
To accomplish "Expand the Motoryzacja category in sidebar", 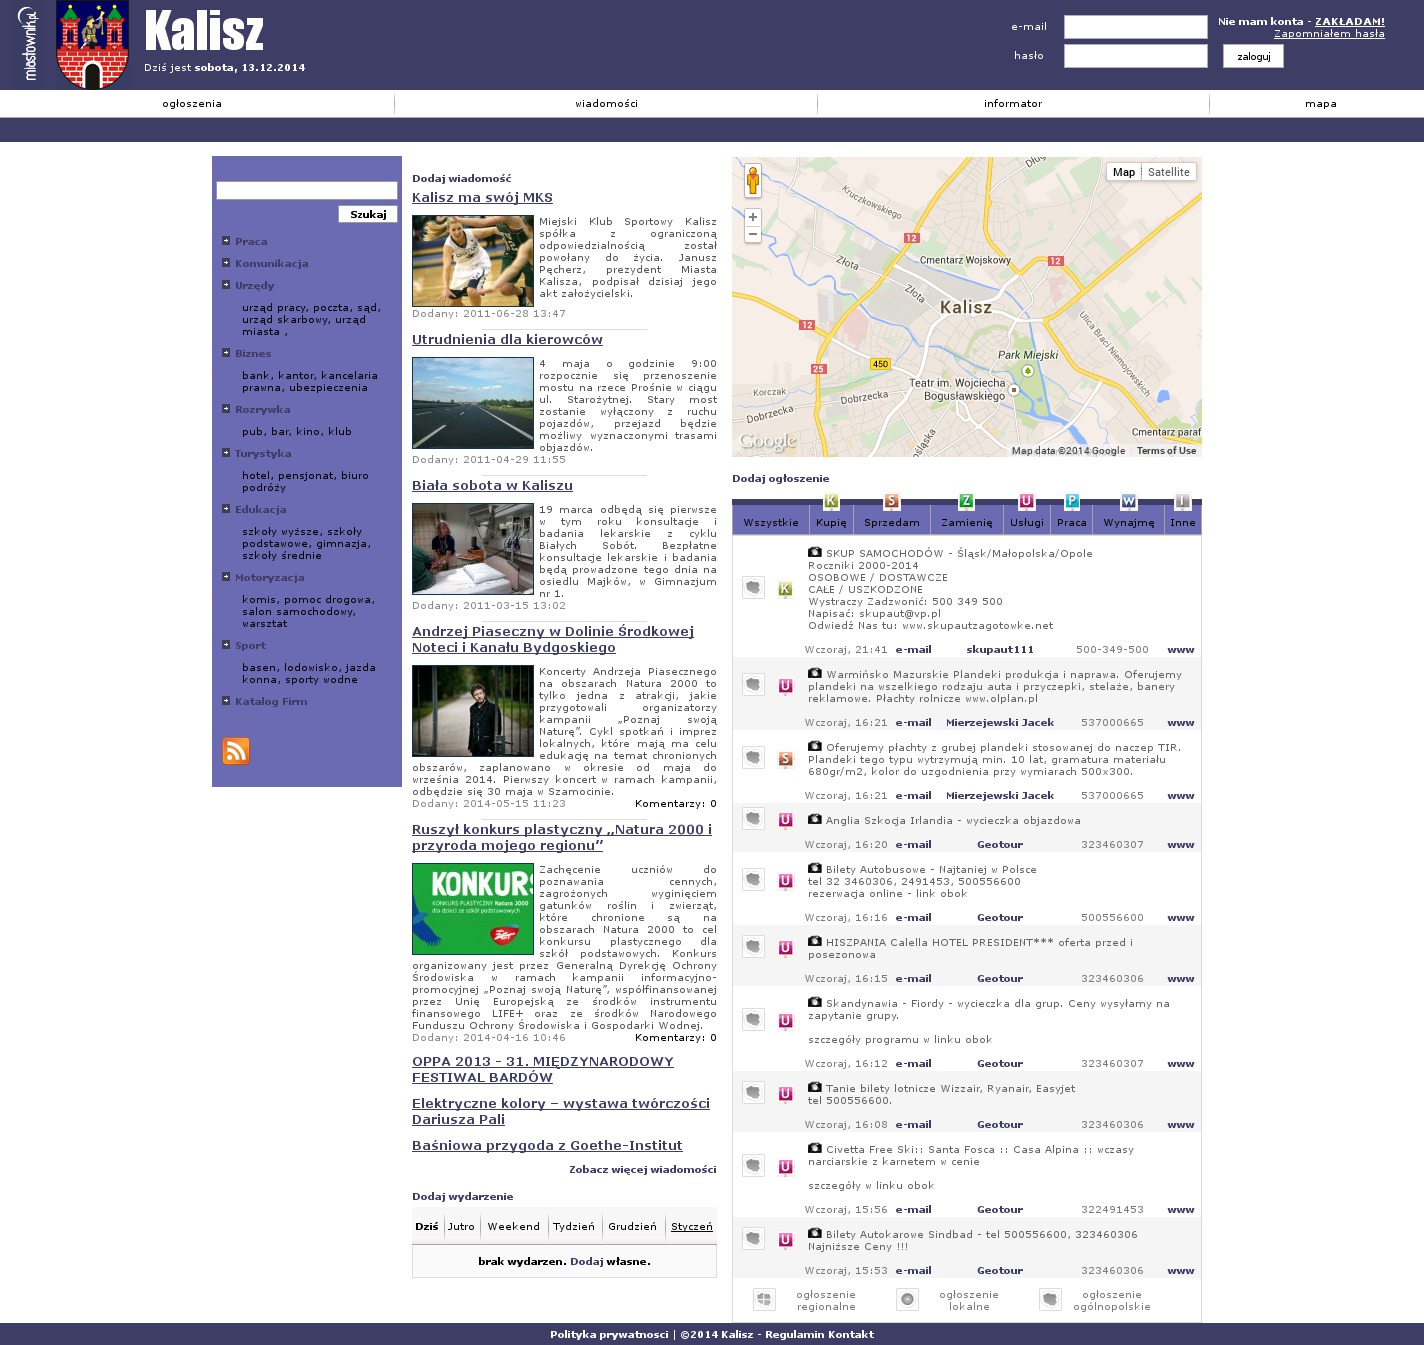I will 226,577.
